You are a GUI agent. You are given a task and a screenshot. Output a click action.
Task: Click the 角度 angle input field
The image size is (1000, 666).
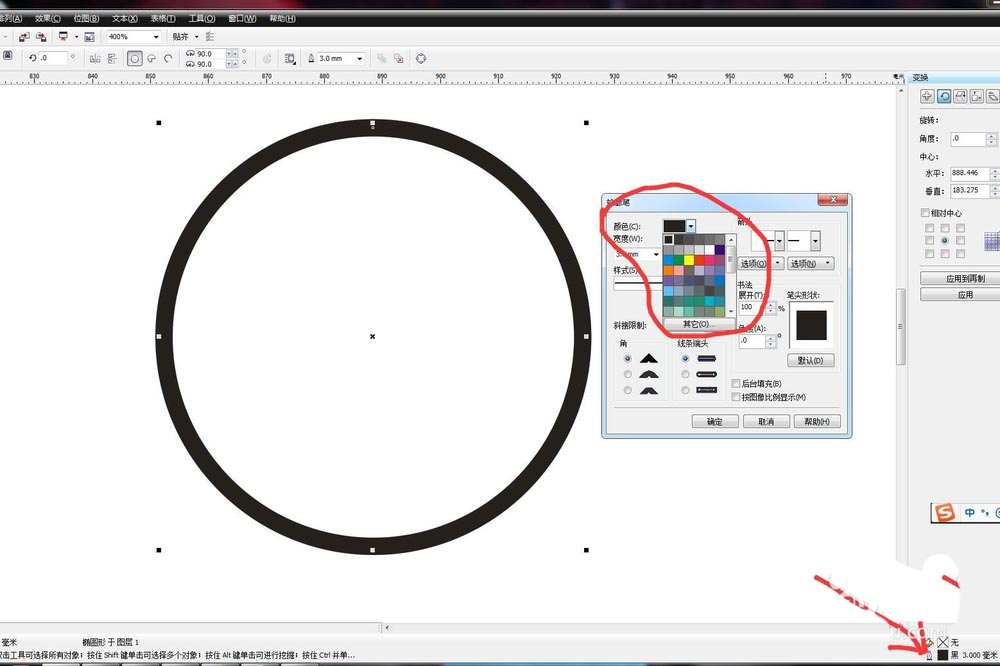coord(967,138)
